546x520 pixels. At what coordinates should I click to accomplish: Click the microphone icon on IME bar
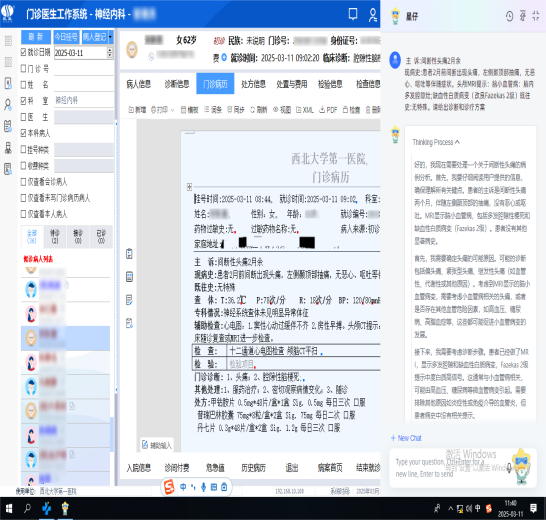203,487
